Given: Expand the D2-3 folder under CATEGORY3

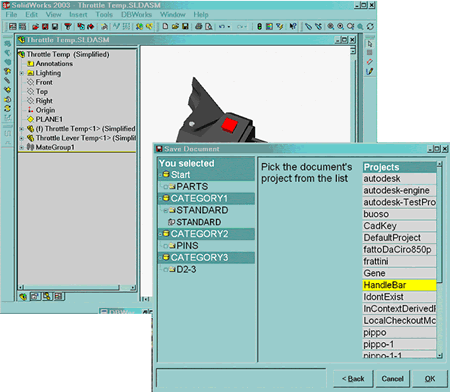Looking at the screenshot, I should tap(165, 270).
